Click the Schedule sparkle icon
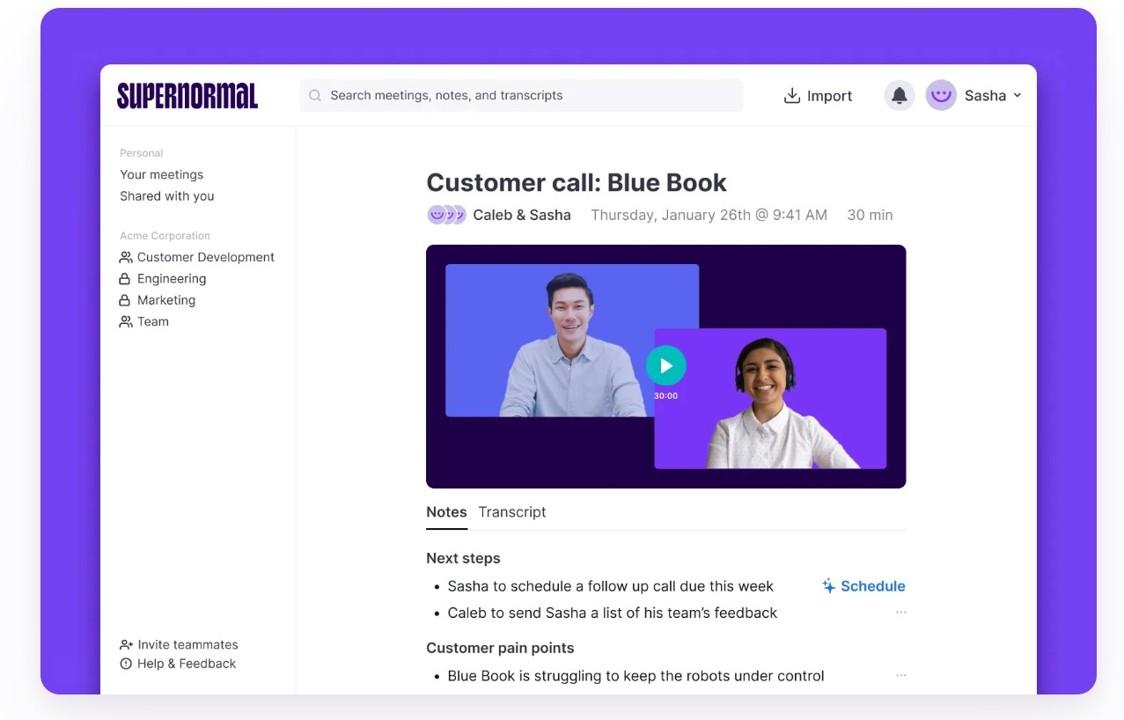Screen dimensions: 1124x720 (829, 586)
